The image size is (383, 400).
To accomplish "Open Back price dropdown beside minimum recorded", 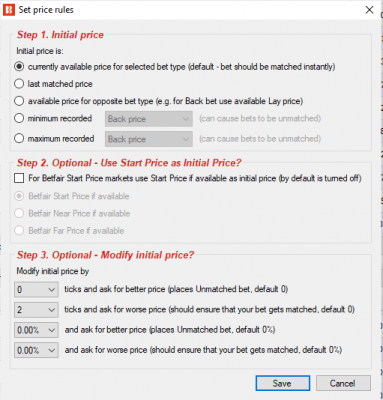I will coord(149,119).
